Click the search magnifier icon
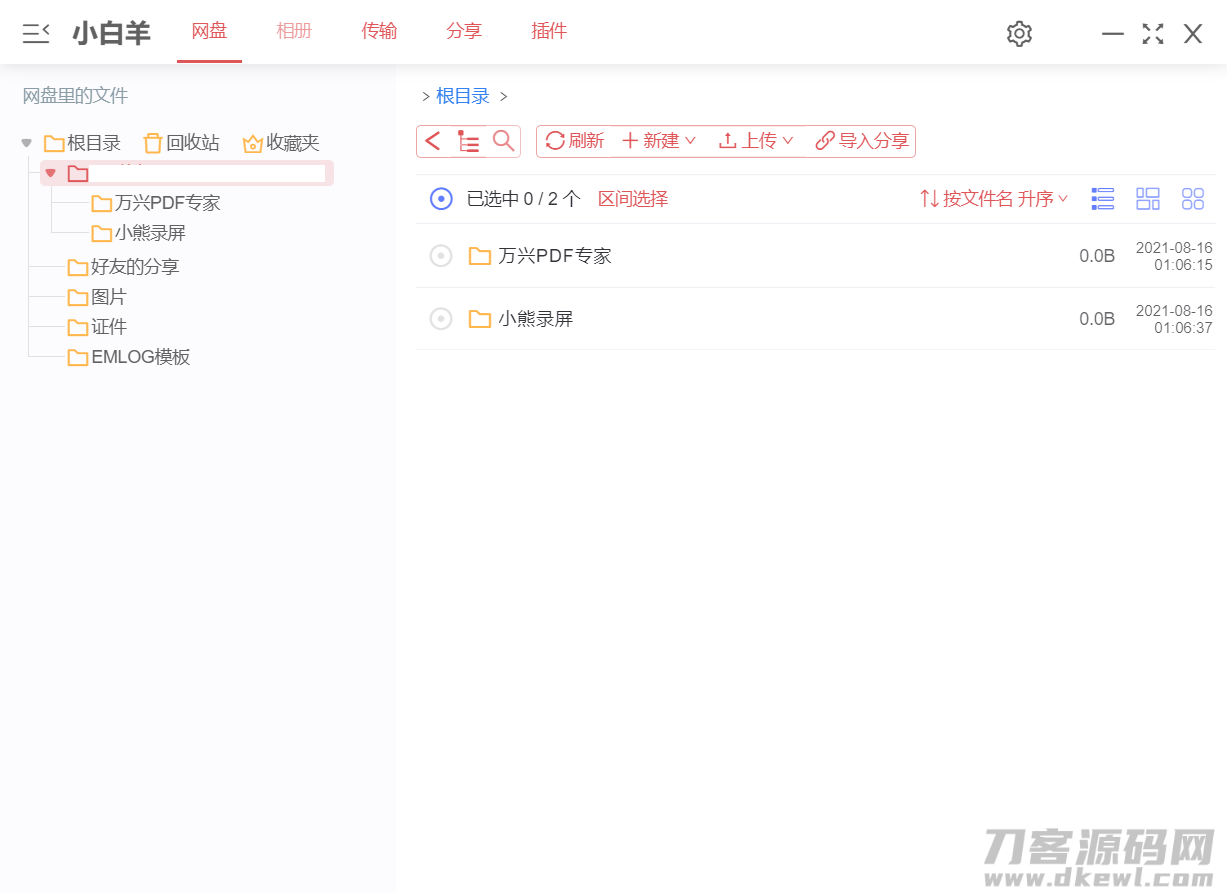The height and width of the screenshot is (893, 1227). [x=503, y=140]
